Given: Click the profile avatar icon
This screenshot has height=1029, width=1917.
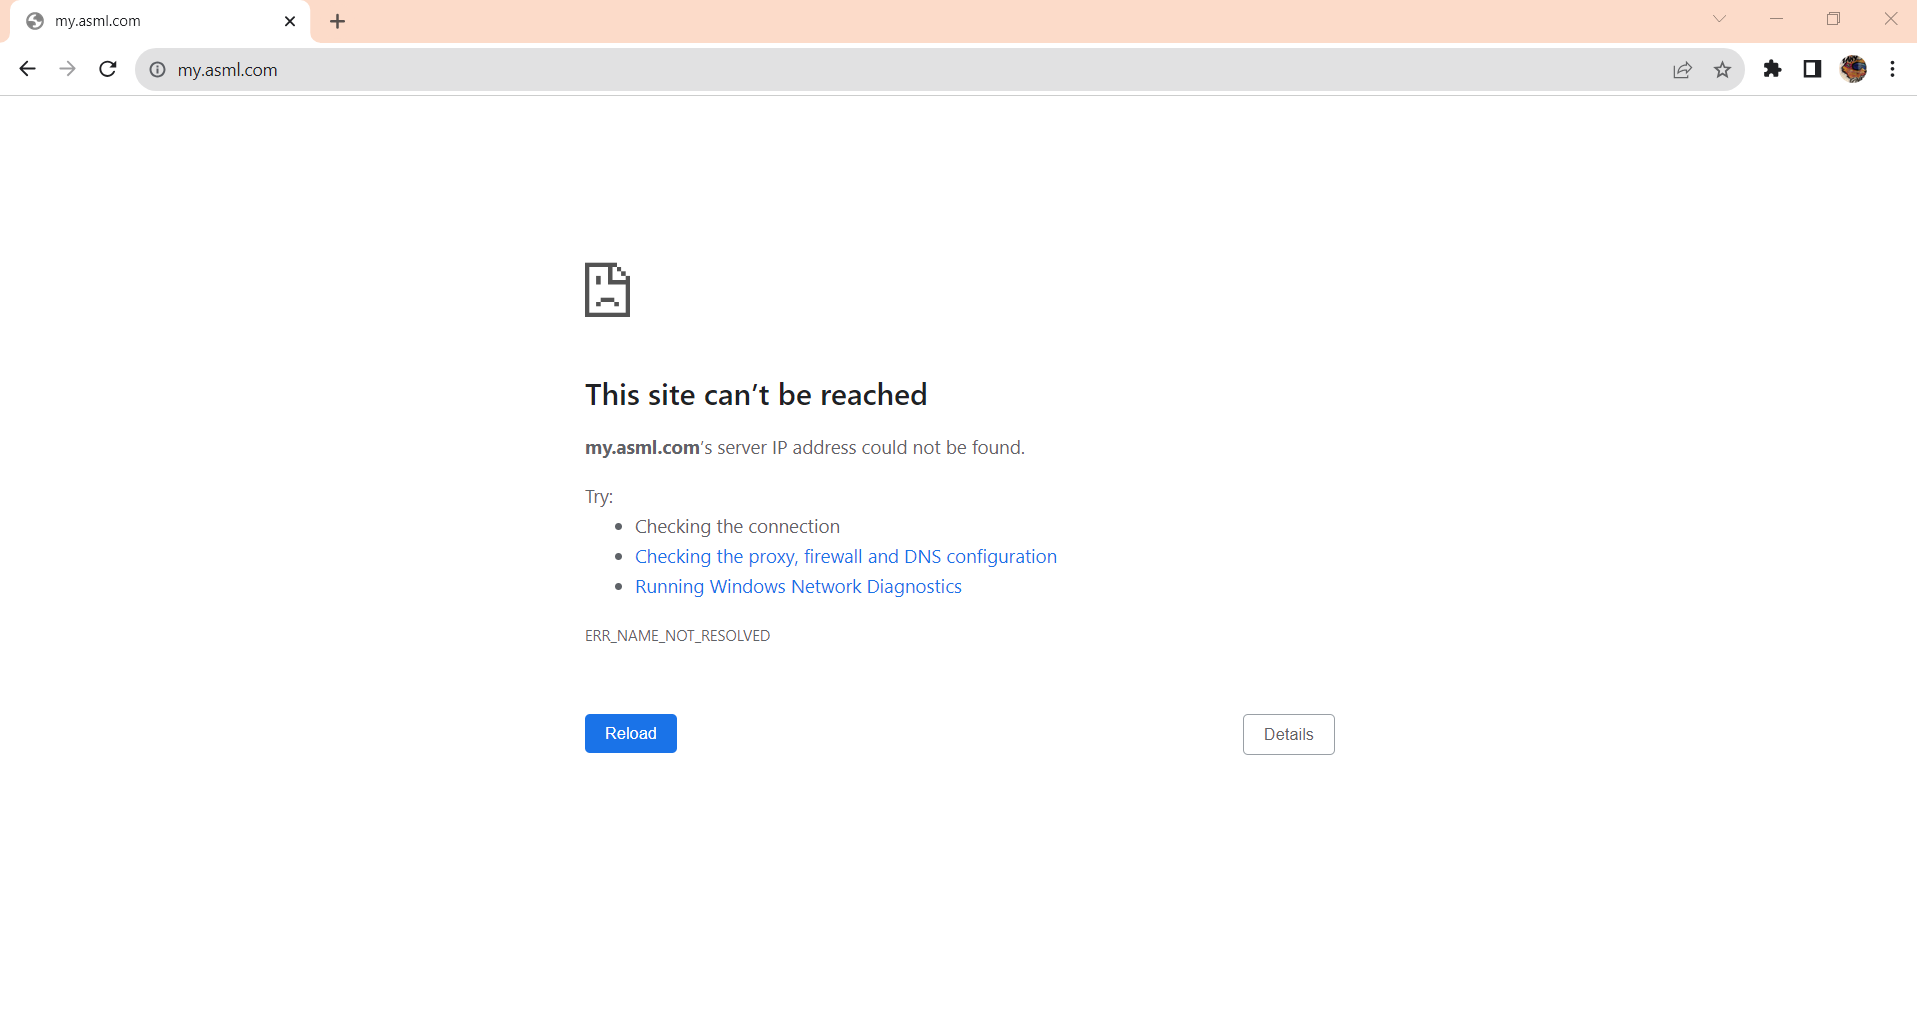Looking at the screenshot, I should point(1855,69).
